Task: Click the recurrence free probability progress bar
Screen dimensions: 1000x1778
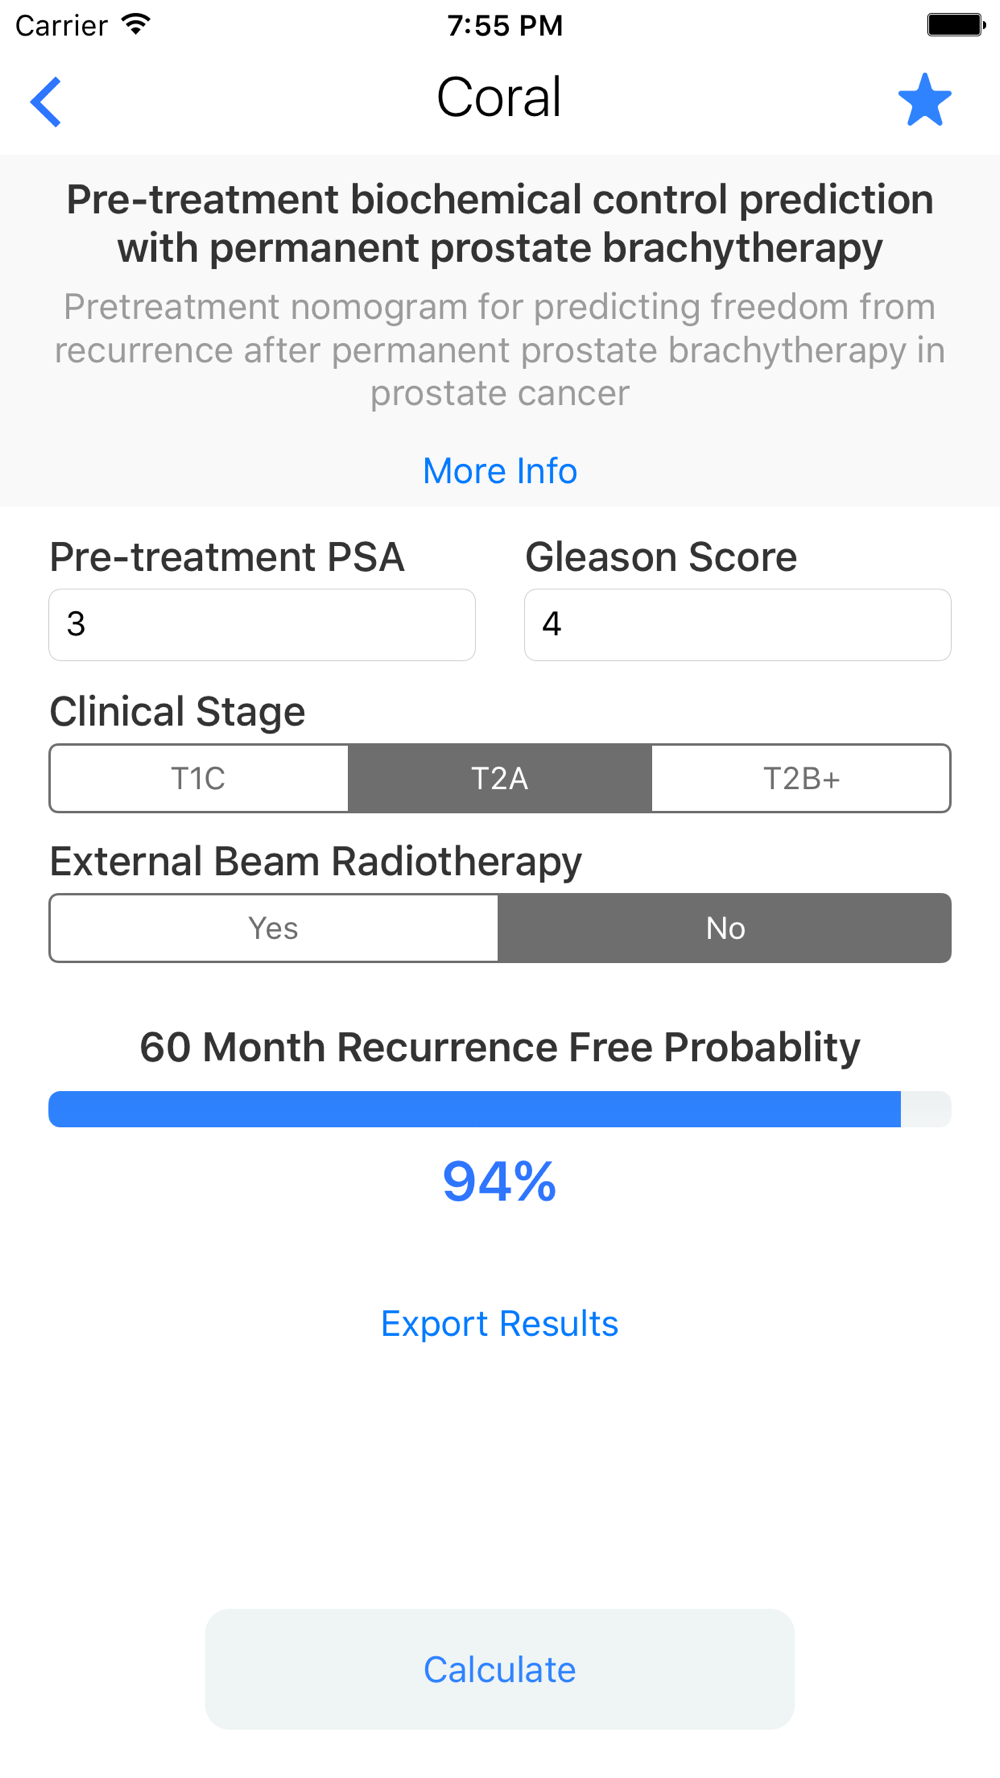Action: (x=500, y=1109)
